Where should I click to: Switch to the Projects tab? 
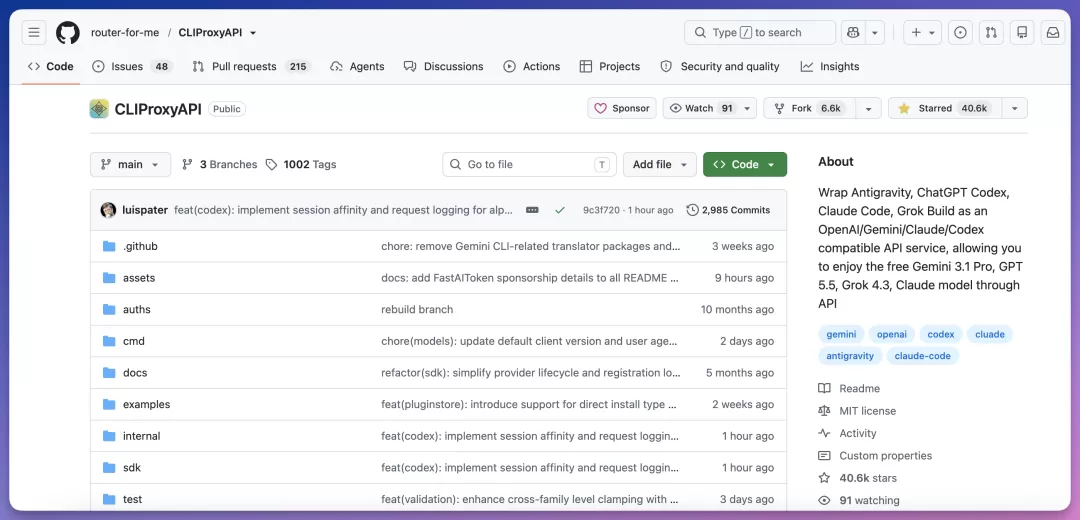coord(610,67)
